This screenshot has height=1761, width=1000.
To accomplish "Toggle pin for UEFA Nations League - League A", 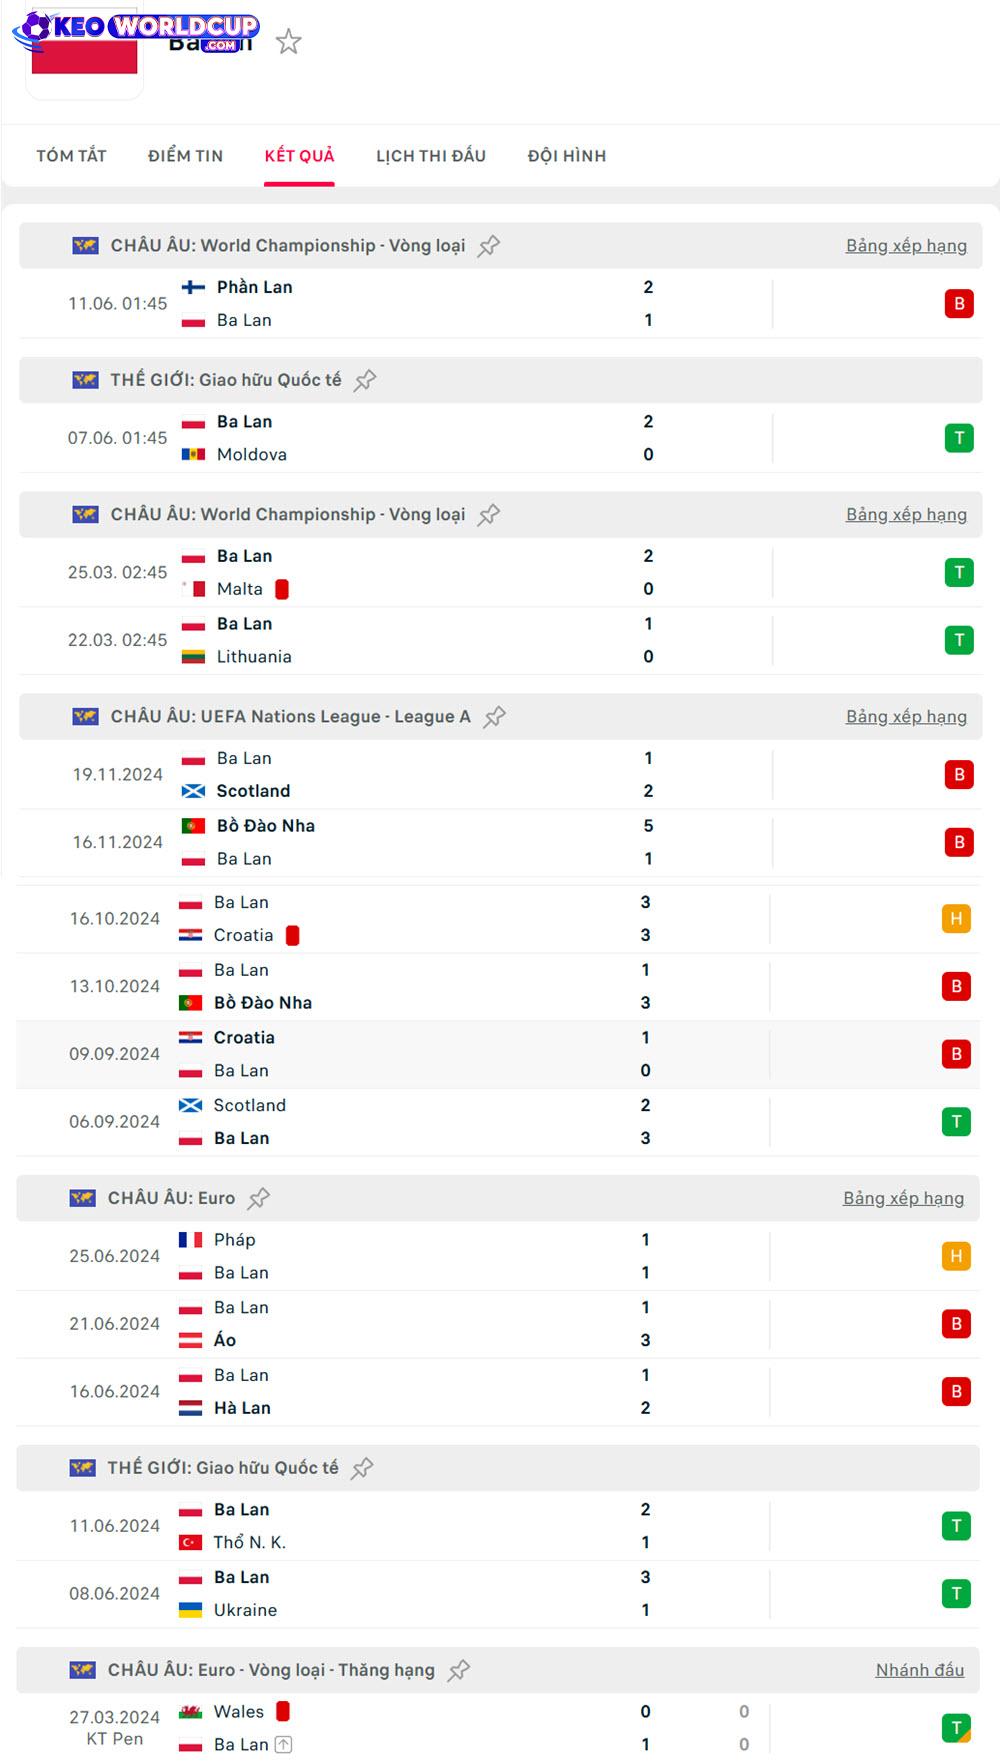I will point(494,717).
